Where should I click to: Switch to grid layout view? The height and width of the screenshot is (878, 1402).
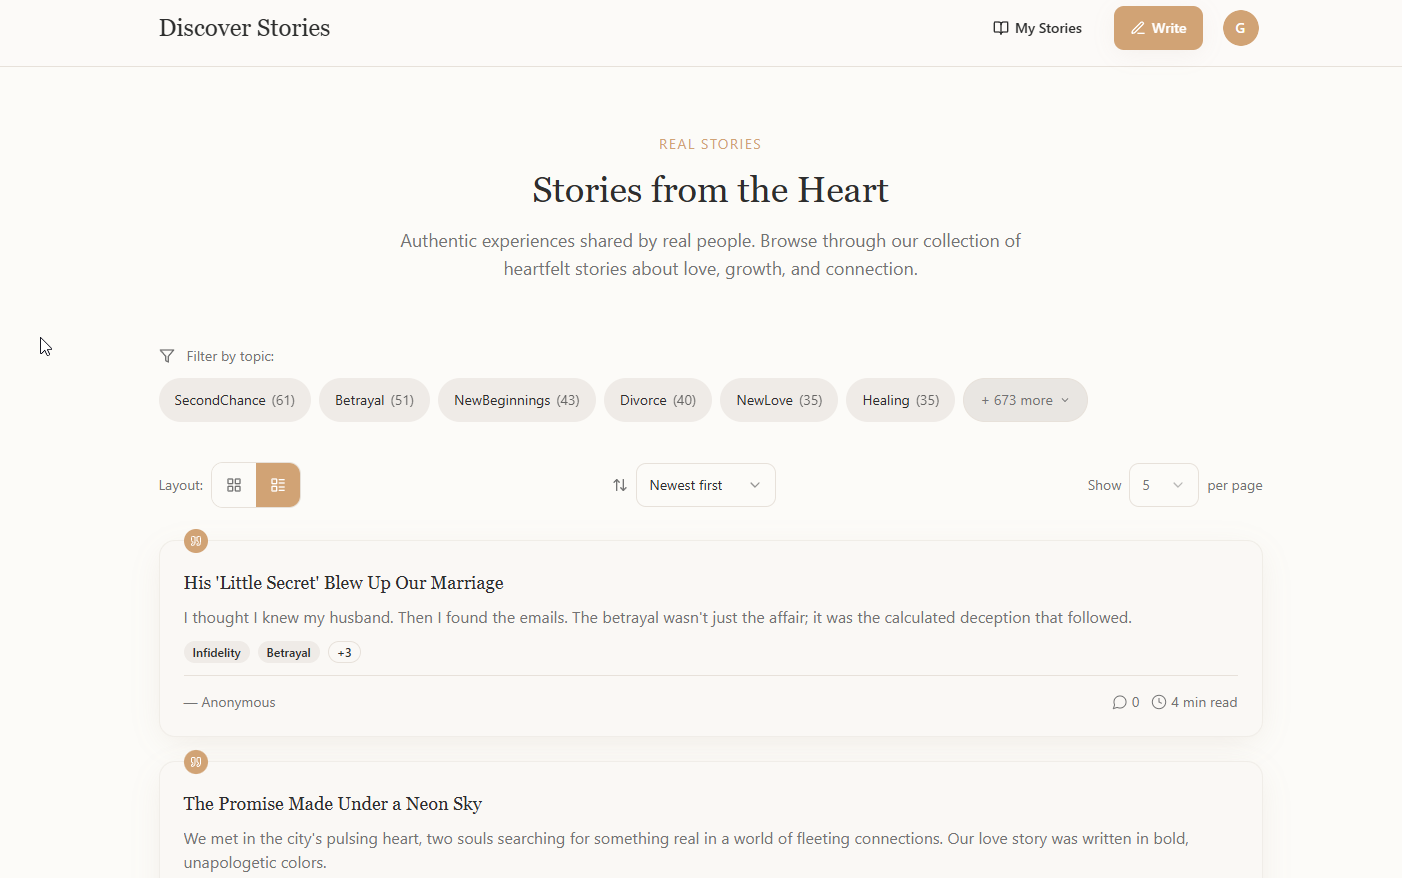pos(234,485)
